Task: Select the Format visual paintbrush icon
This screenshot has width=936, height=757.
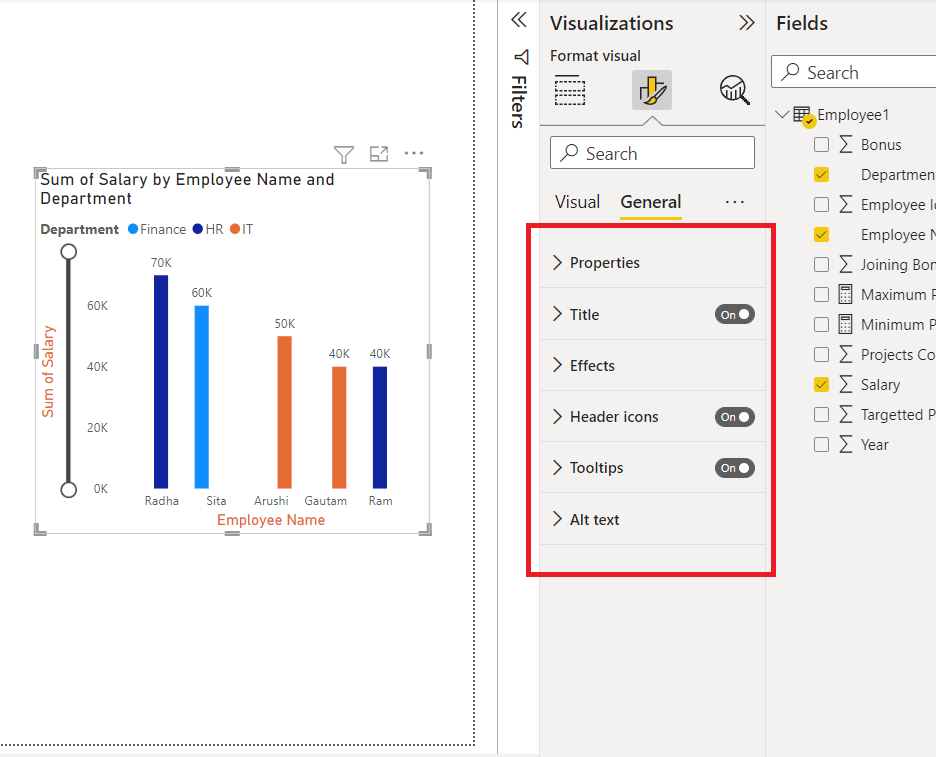Action: click(x=652, y=90)
